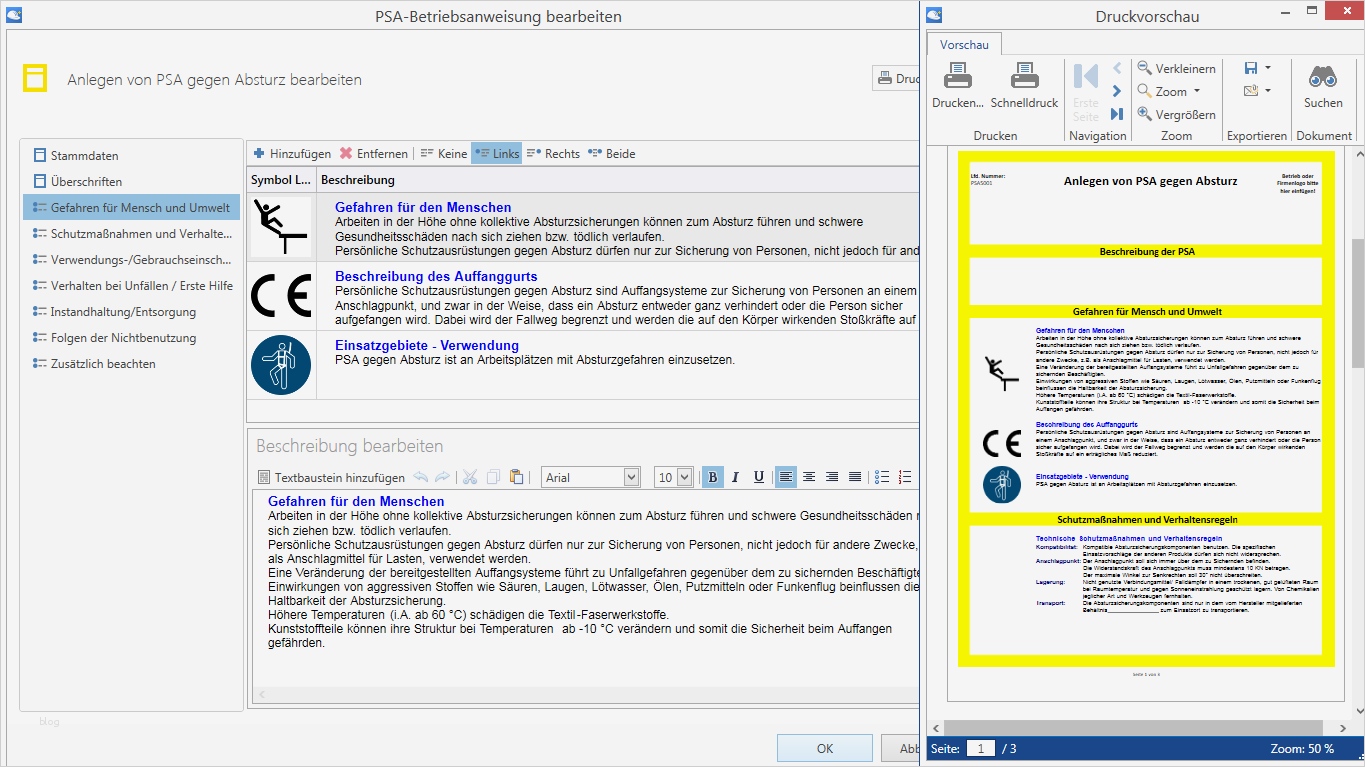
Task: Open the font size dropdown
Action: click(684, 477)
